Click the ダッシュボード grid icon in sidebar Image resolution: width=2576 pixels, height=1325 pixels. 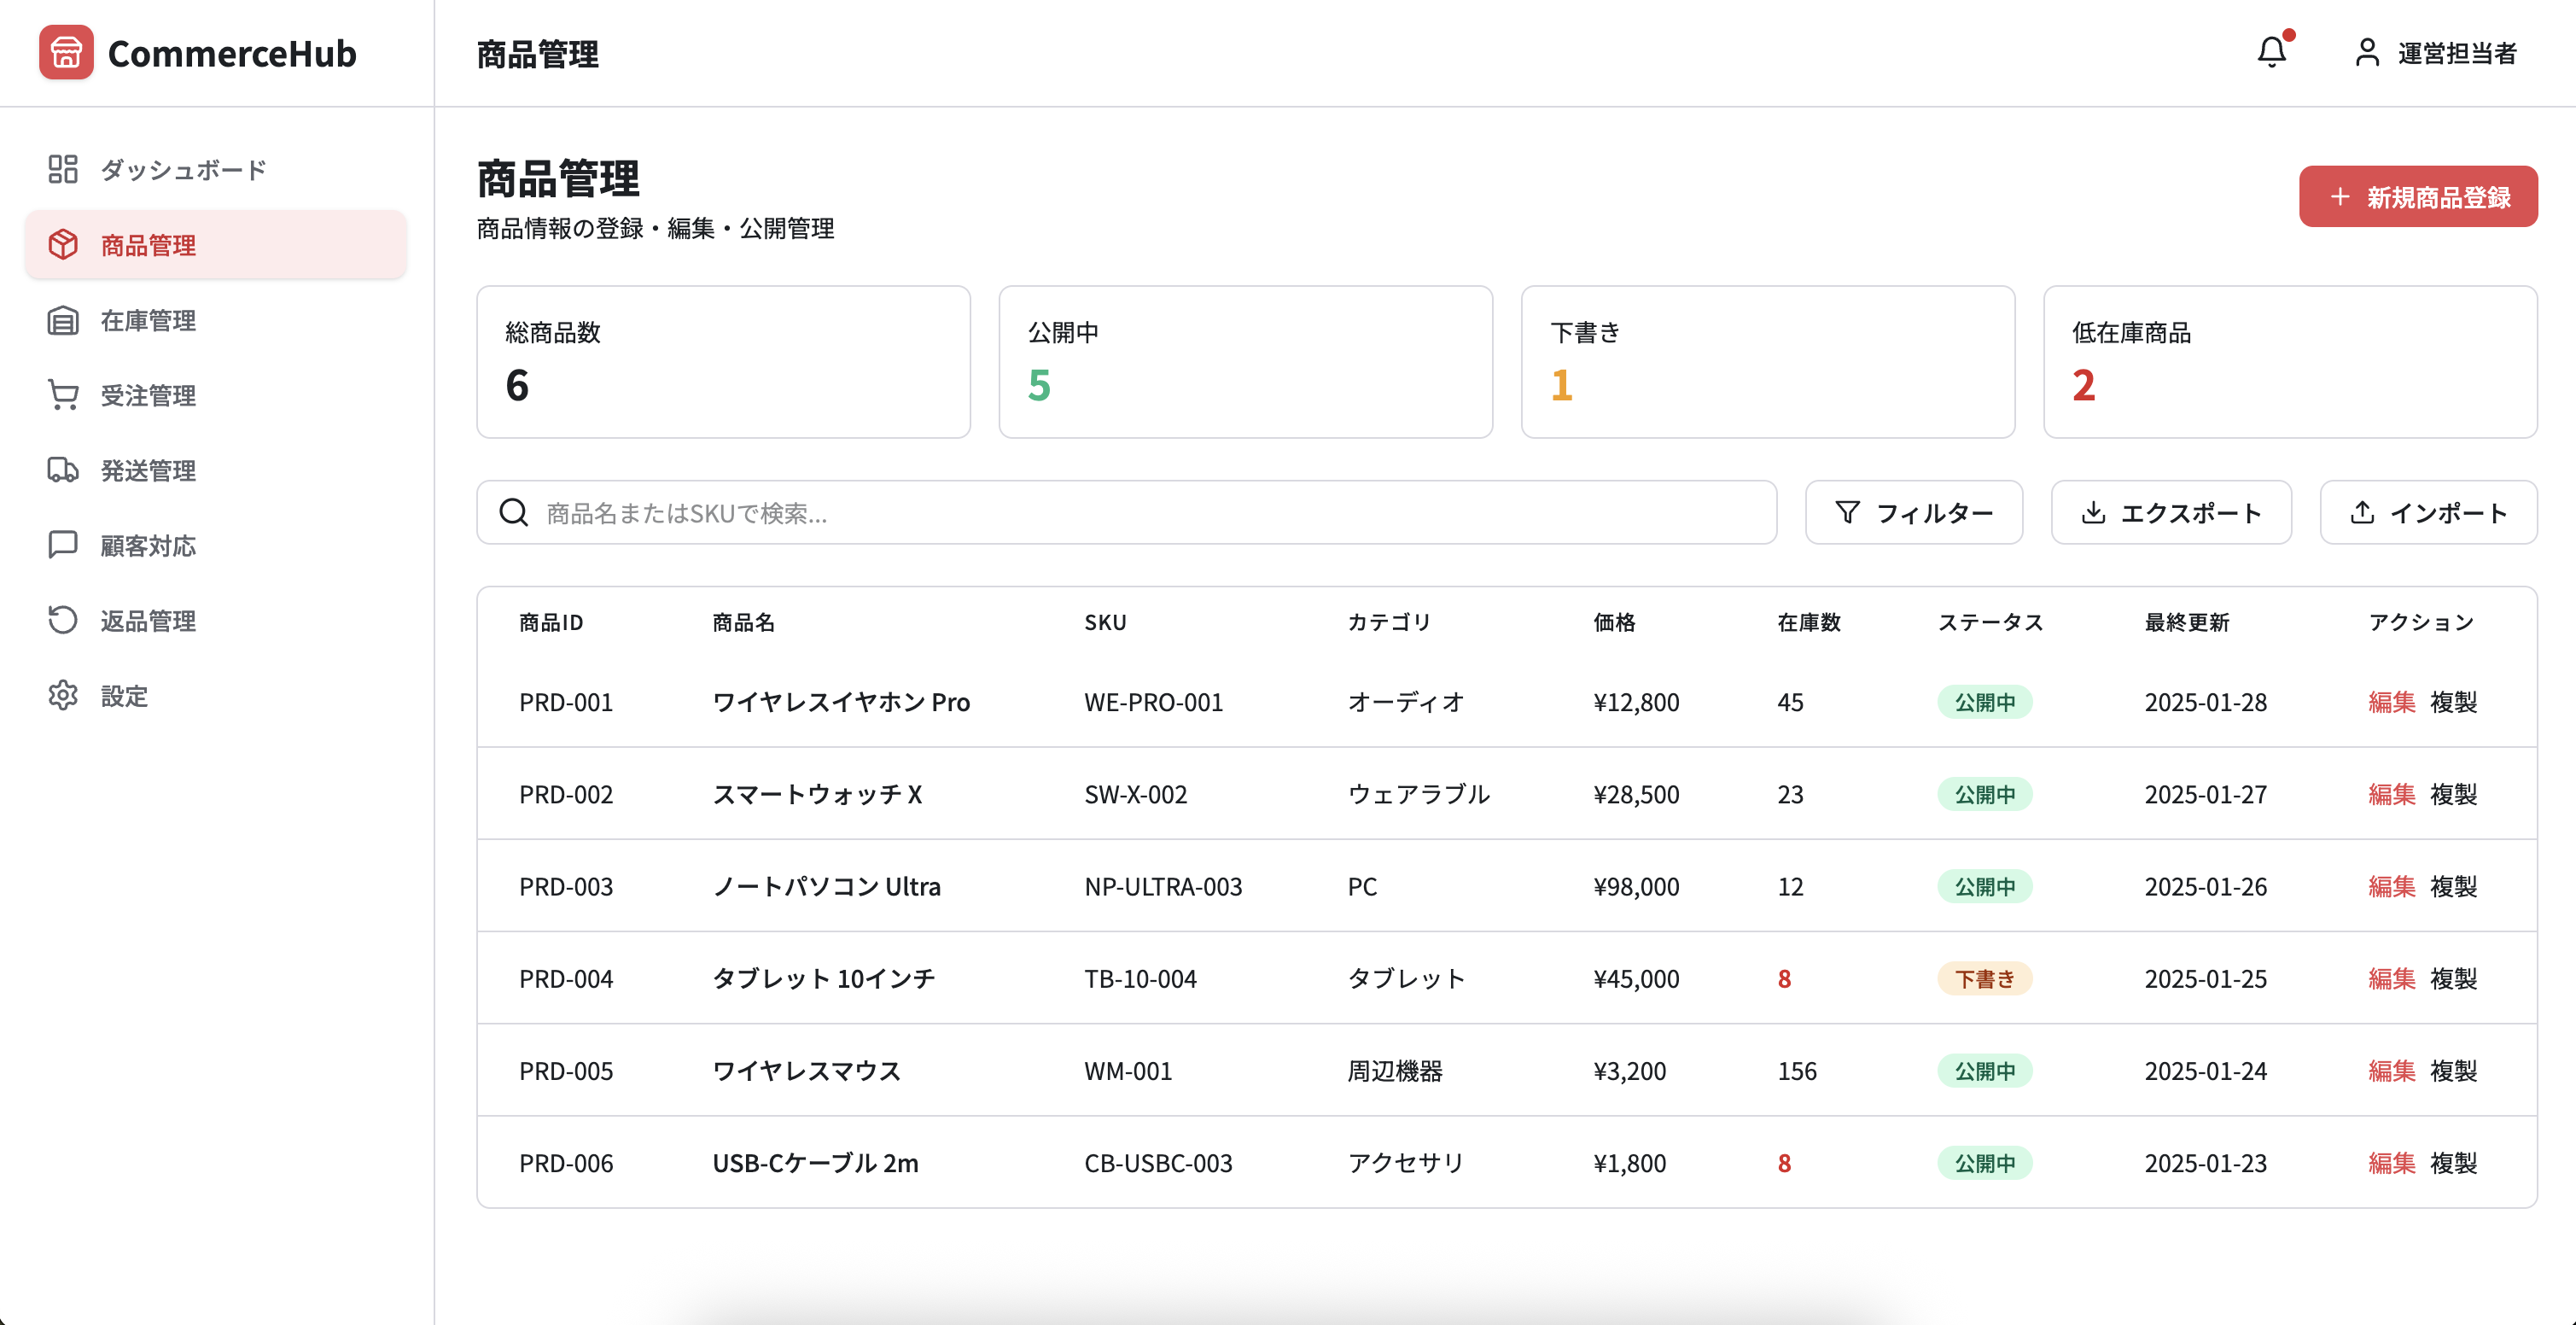(62, 169)
